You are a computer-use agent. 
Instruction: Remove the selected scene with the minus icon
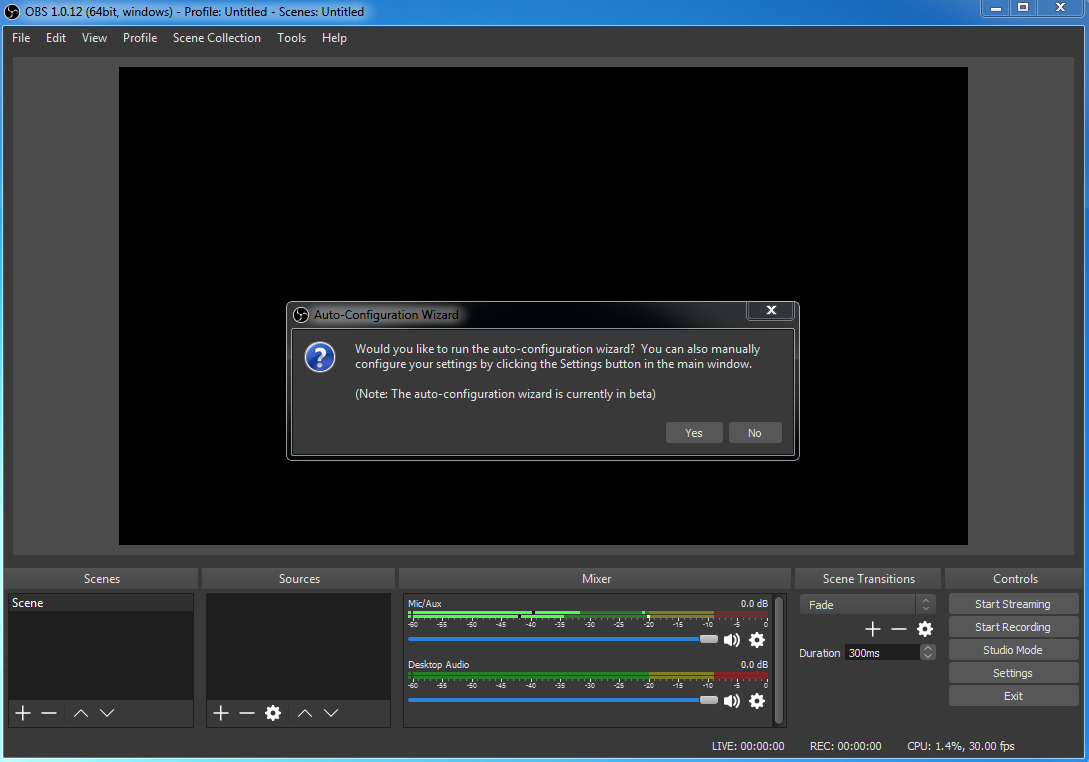pyautogui.click(x=49, y=713)
